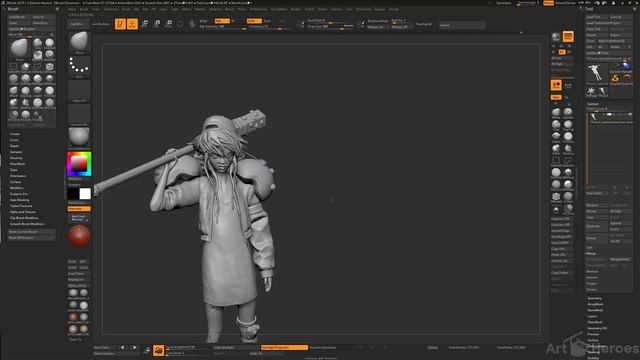Click the orange camera icon in bottom bar

pyautogui.click(x=159, y=350)
